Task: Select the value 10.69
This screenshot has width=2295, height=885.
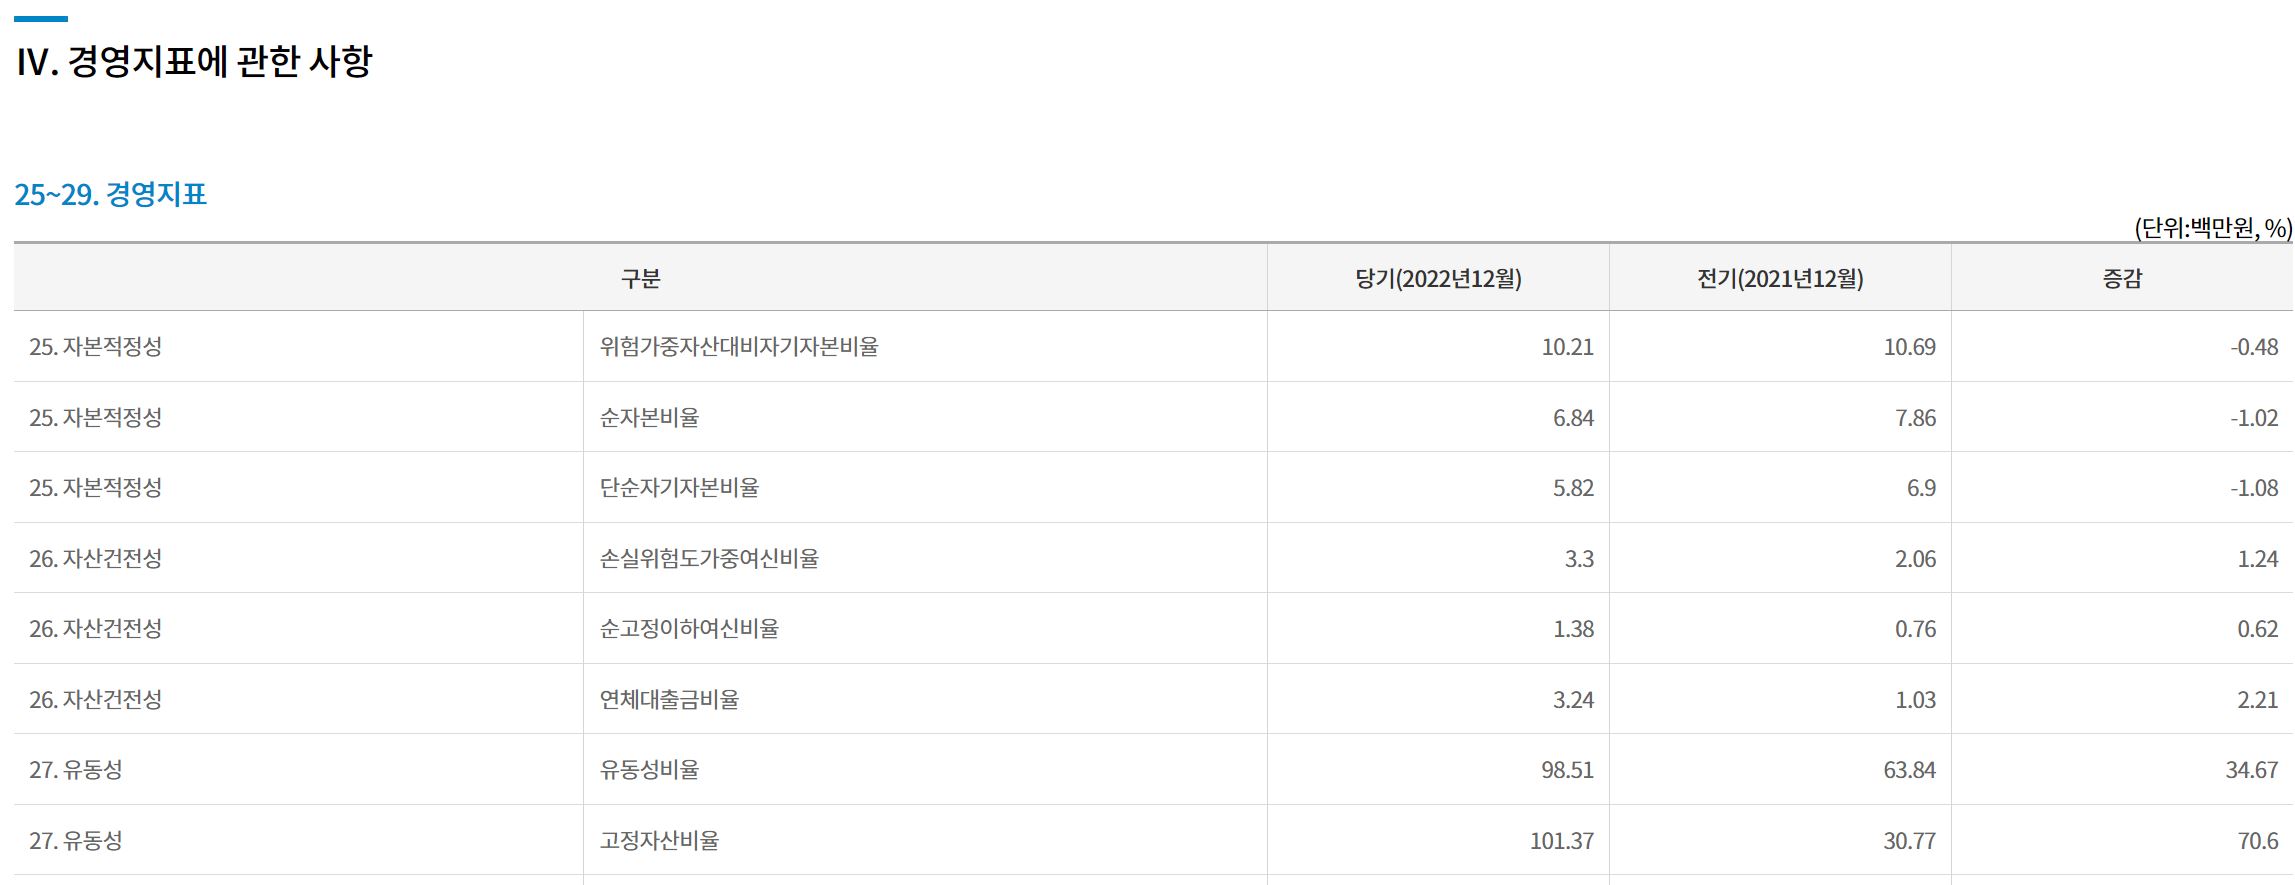Action: click(1909, 347)
